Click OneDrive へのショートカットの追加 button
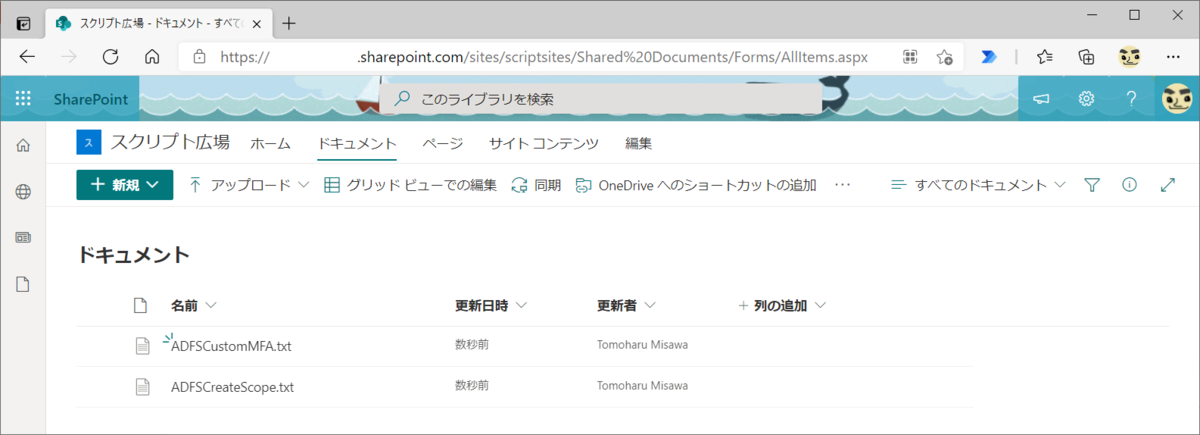This screenshot has width=1200, height=435. click(695, 185)
